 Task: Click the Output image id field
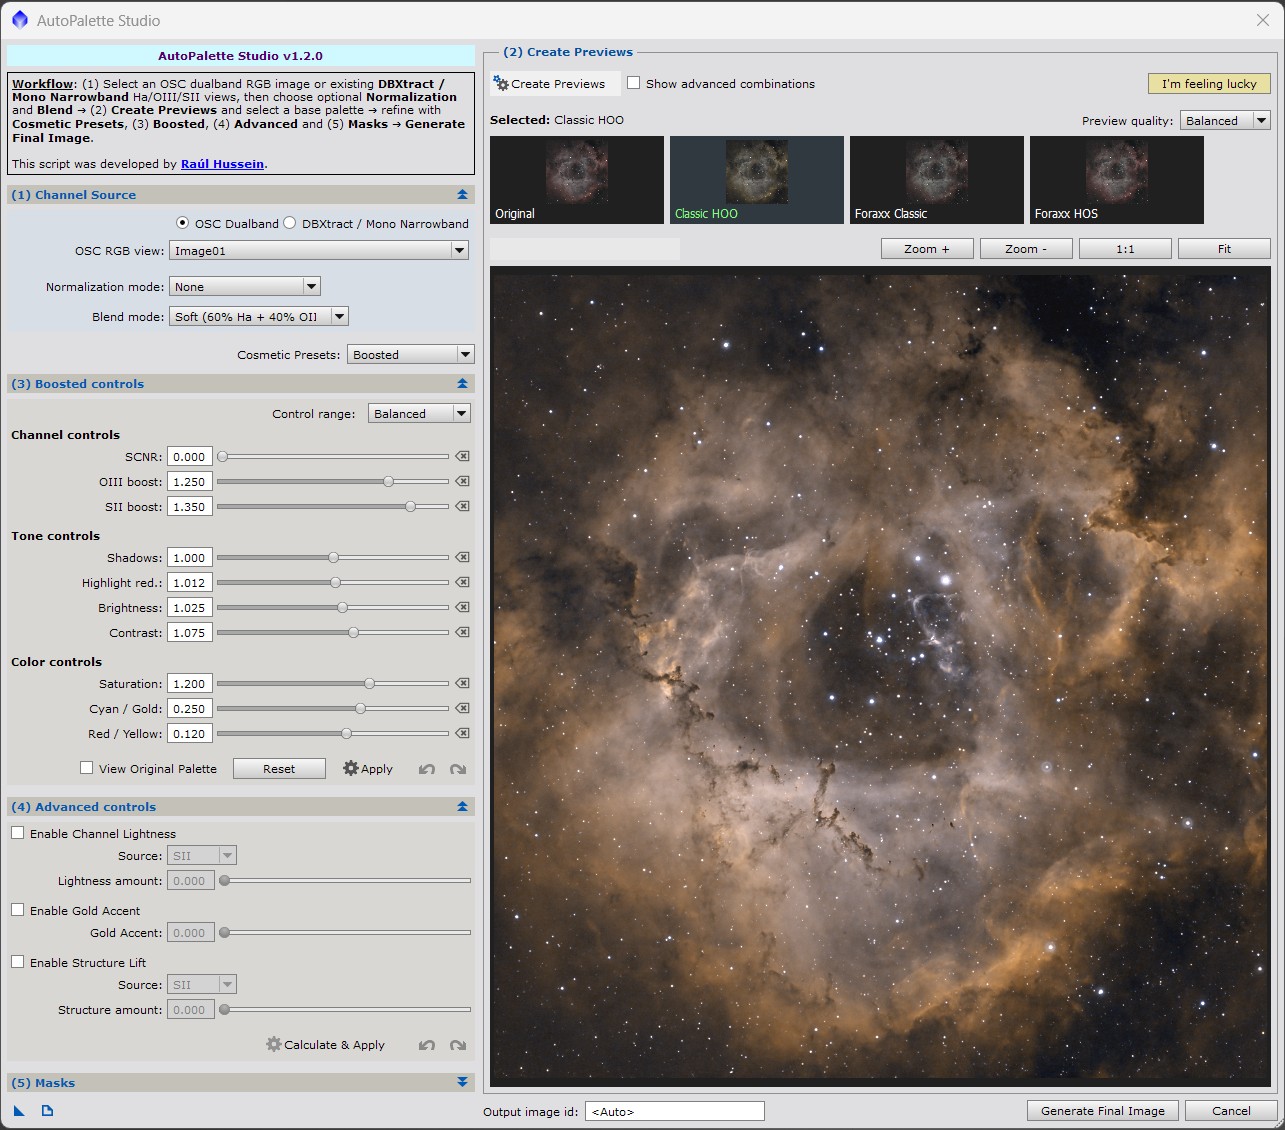[675, 1111]
